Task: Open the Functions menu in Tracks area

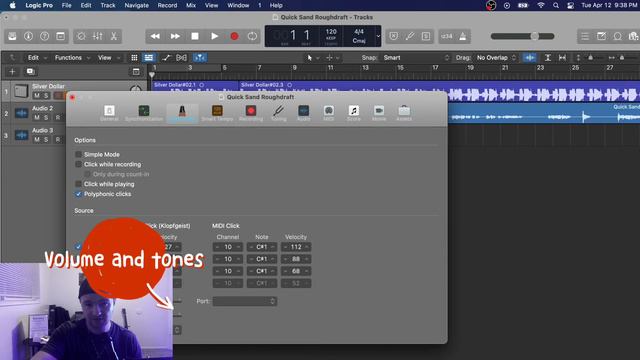Action: tap(72, 58)
